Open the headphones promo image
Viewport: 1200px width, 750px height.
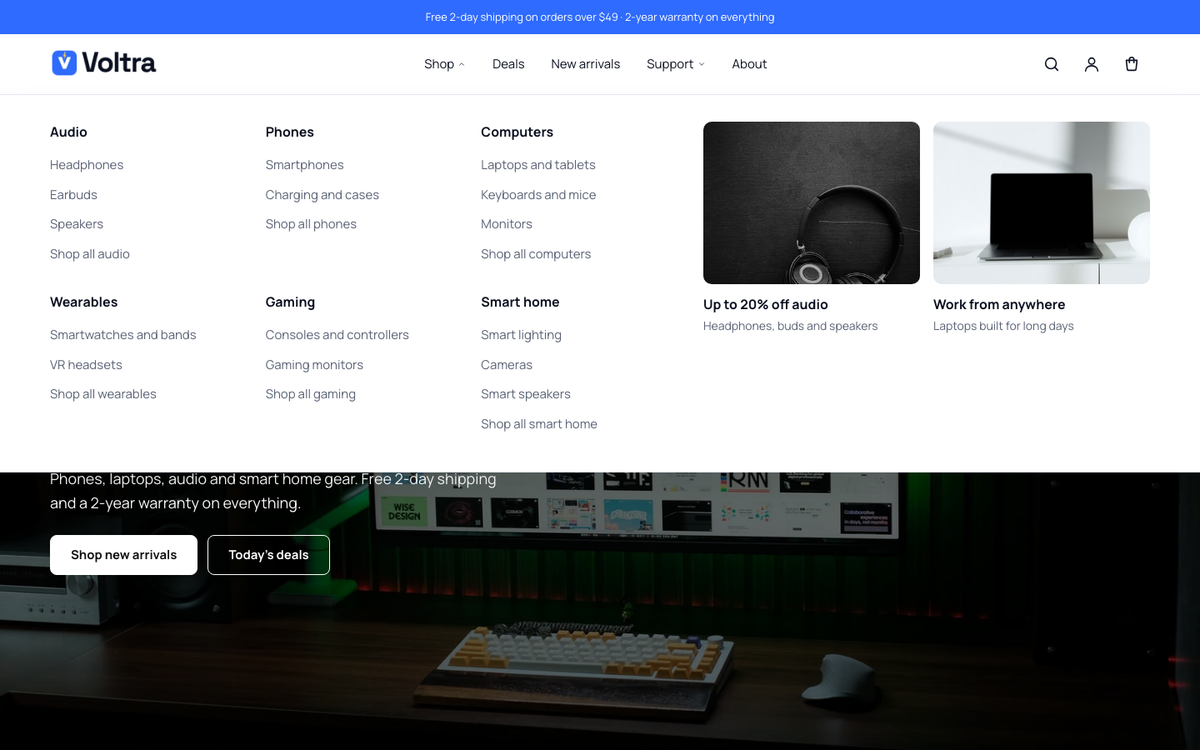coord(811,203)
